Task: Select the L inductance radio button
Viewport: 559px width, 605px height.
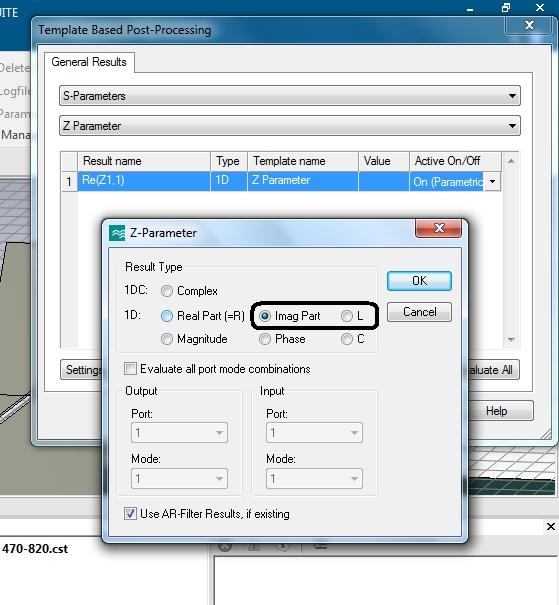Action: click(347, 316)
